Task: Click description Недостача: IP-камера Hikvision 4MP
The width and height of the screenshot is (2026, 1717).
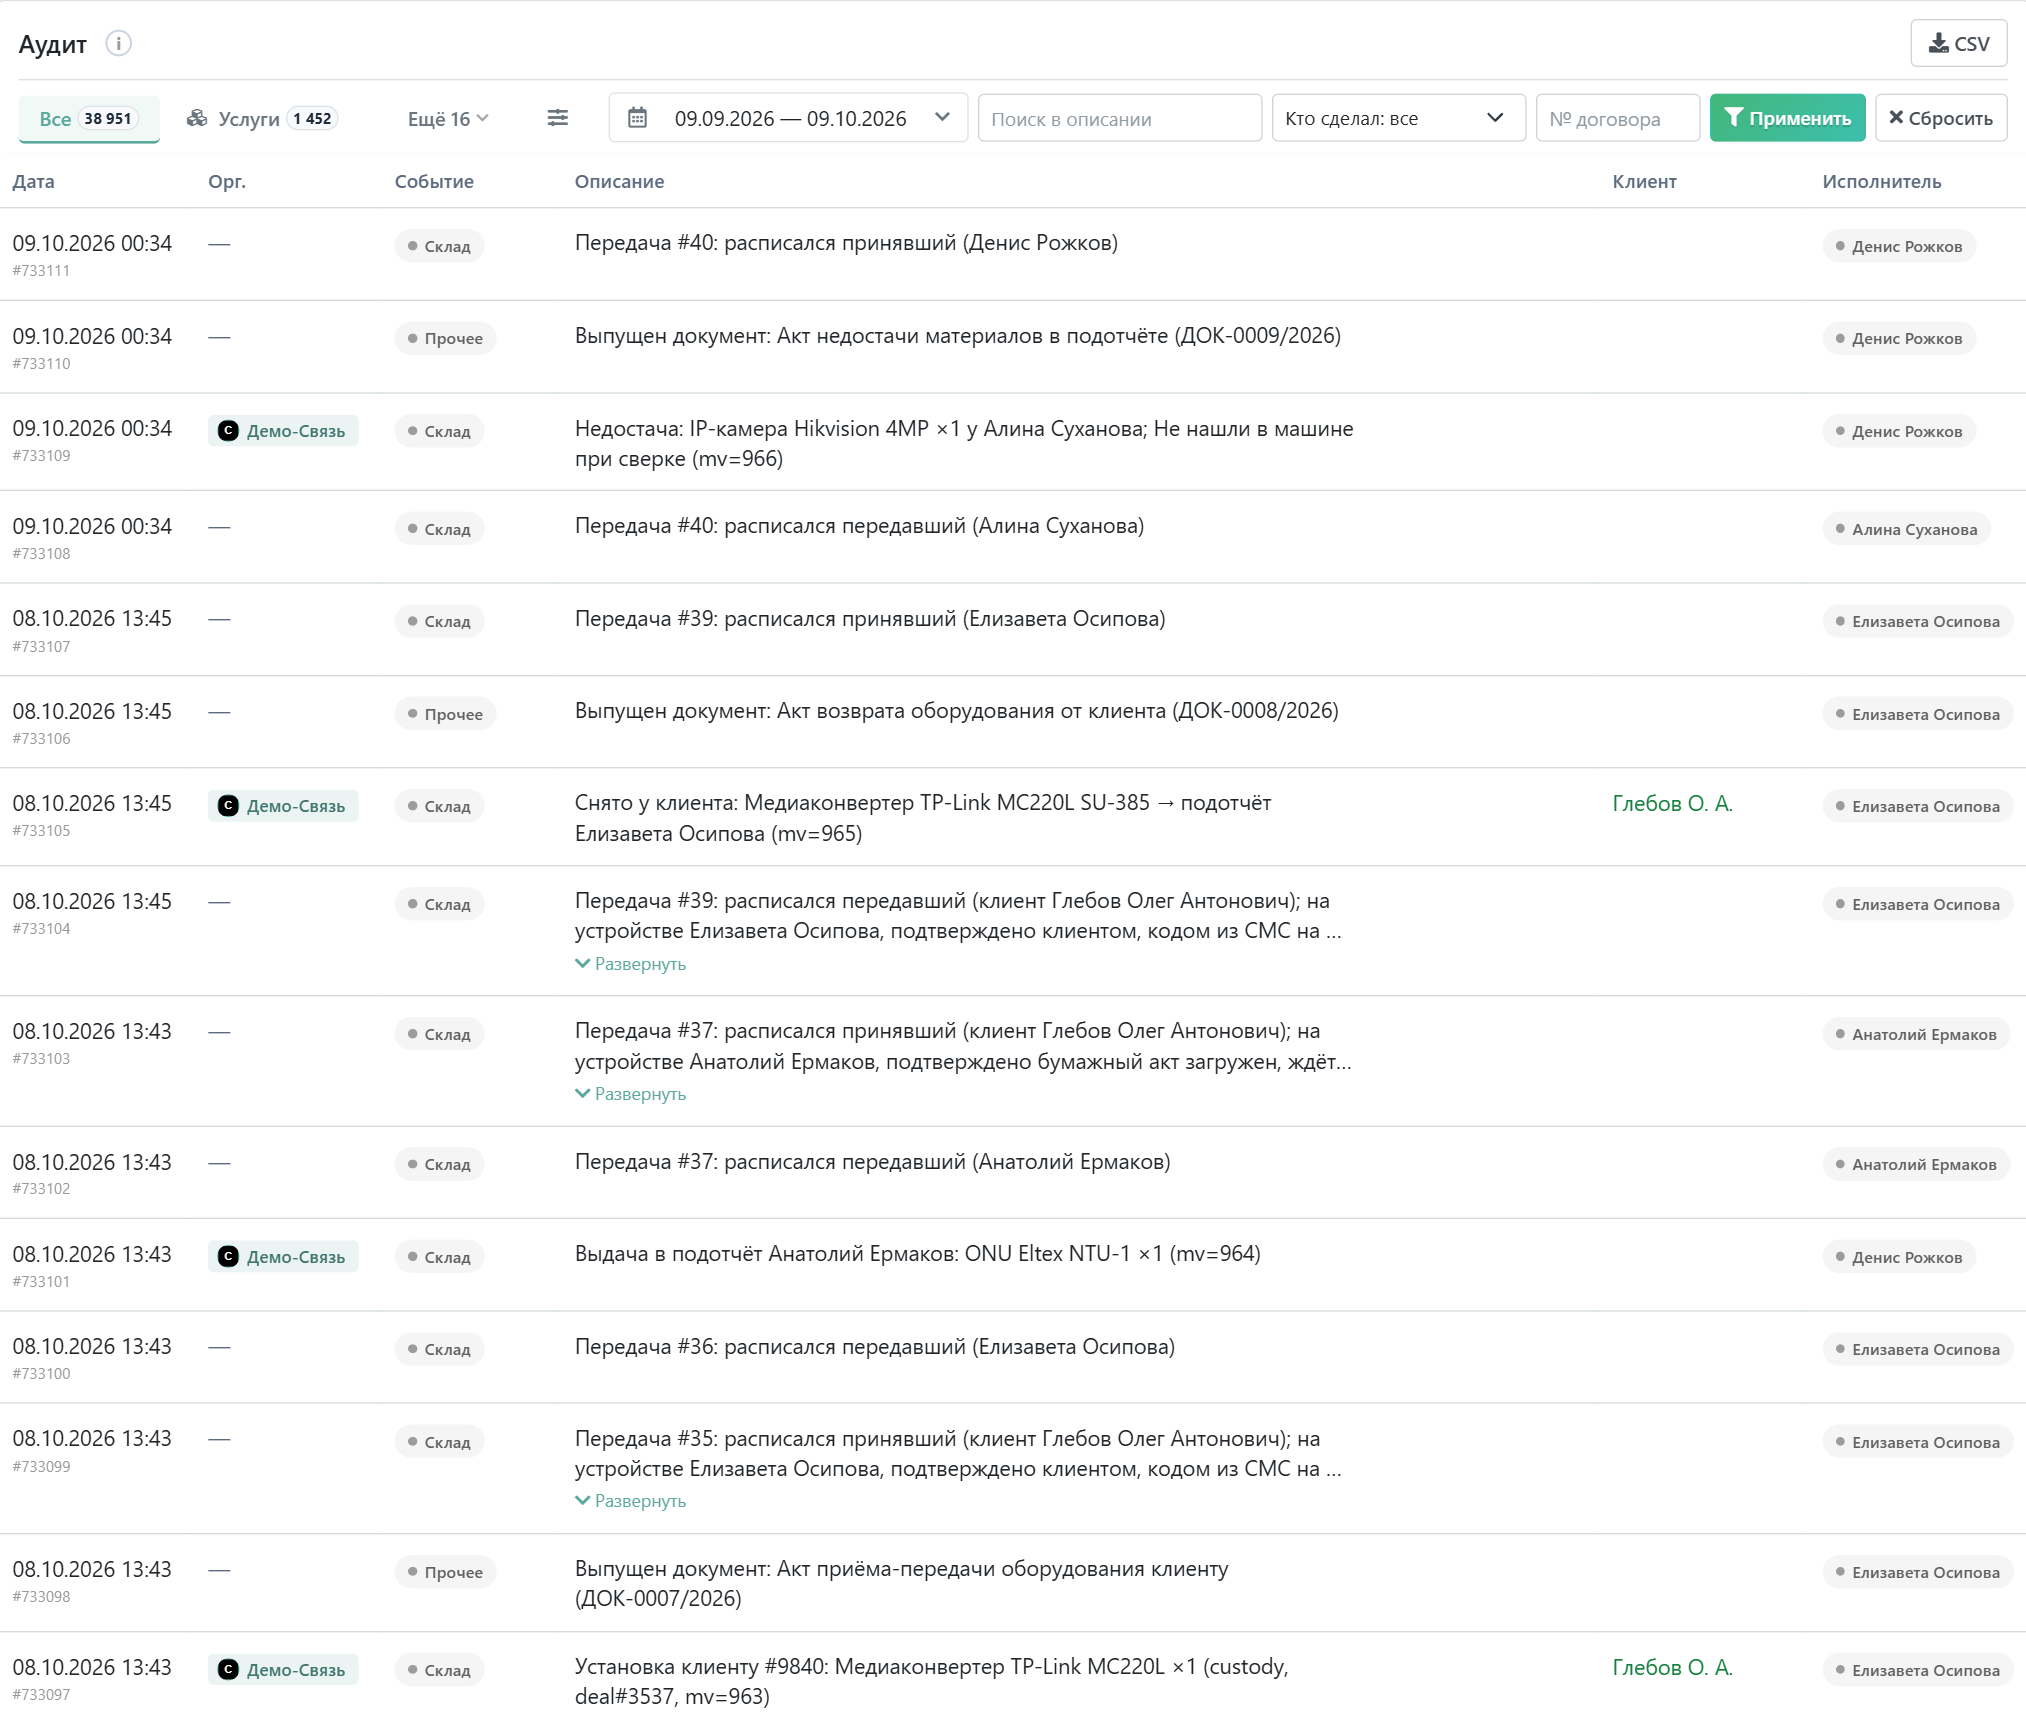Action: tap(964, 444)
